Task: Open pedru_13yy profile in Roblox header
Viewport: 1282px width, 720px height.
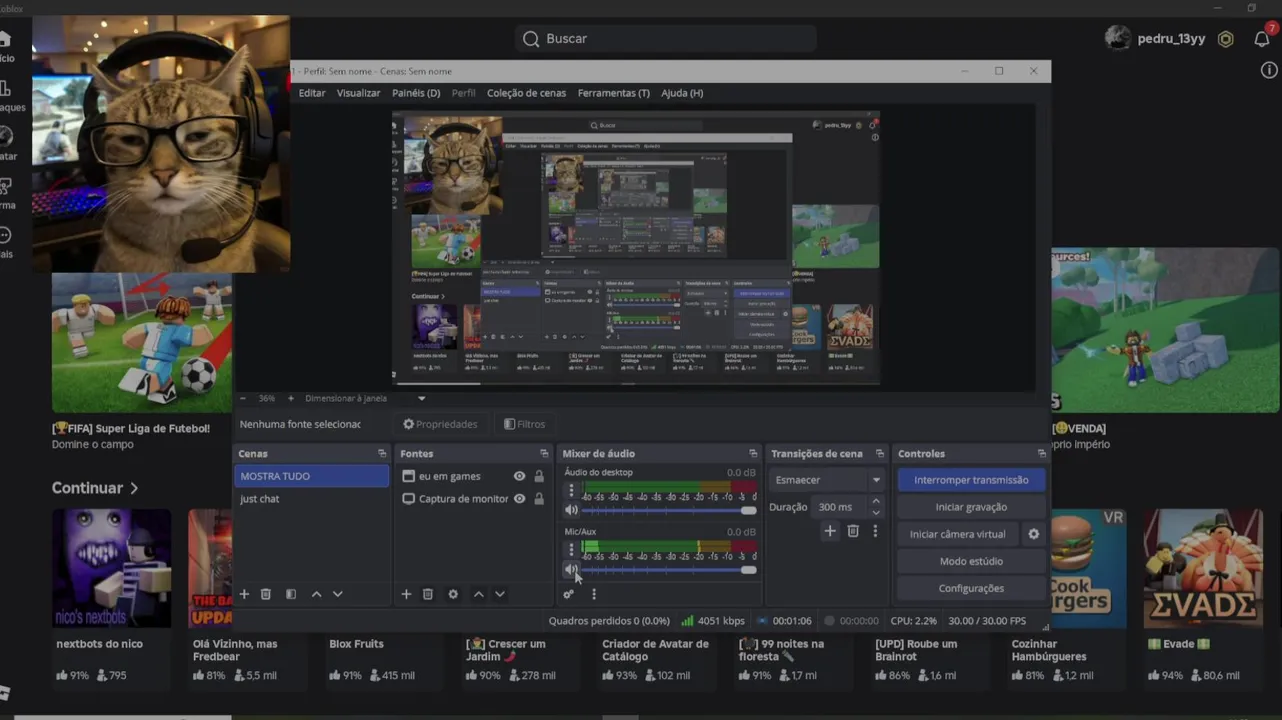Action: coord(1155,38)
